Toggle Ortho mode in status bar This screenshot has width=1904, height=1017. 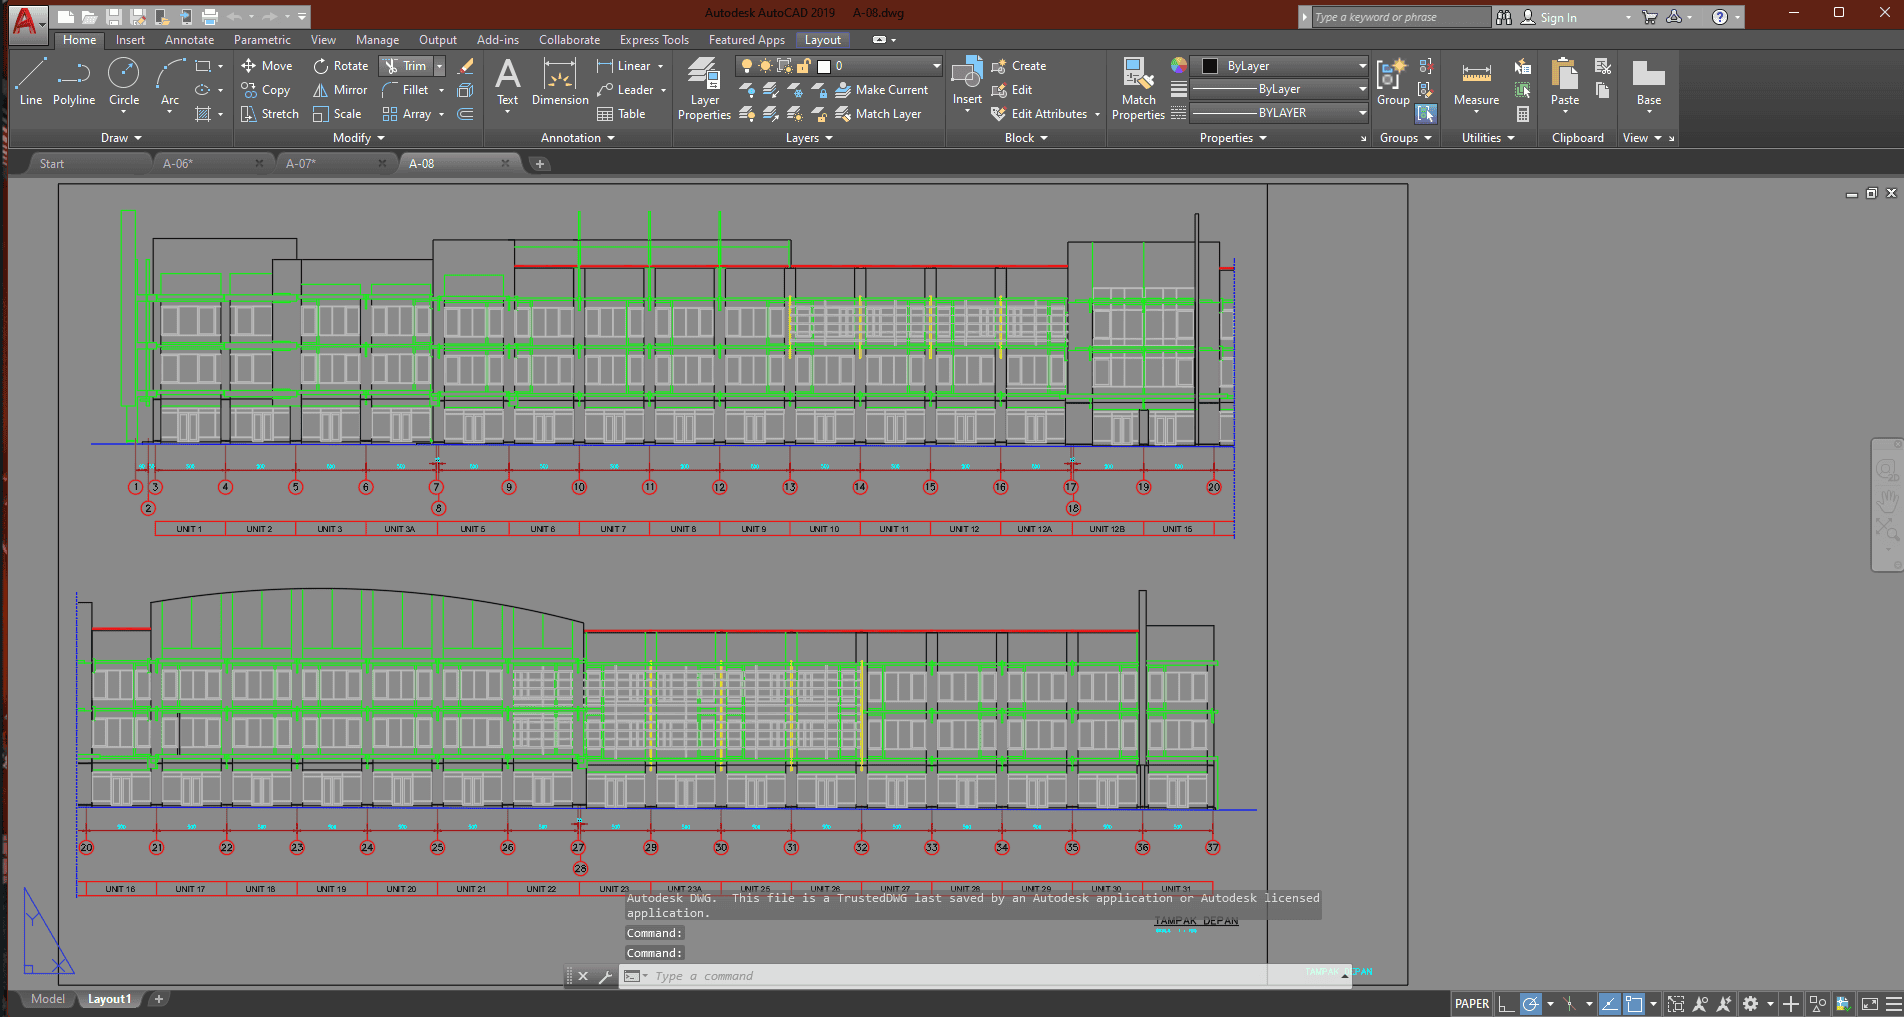click(1506, 1004)
